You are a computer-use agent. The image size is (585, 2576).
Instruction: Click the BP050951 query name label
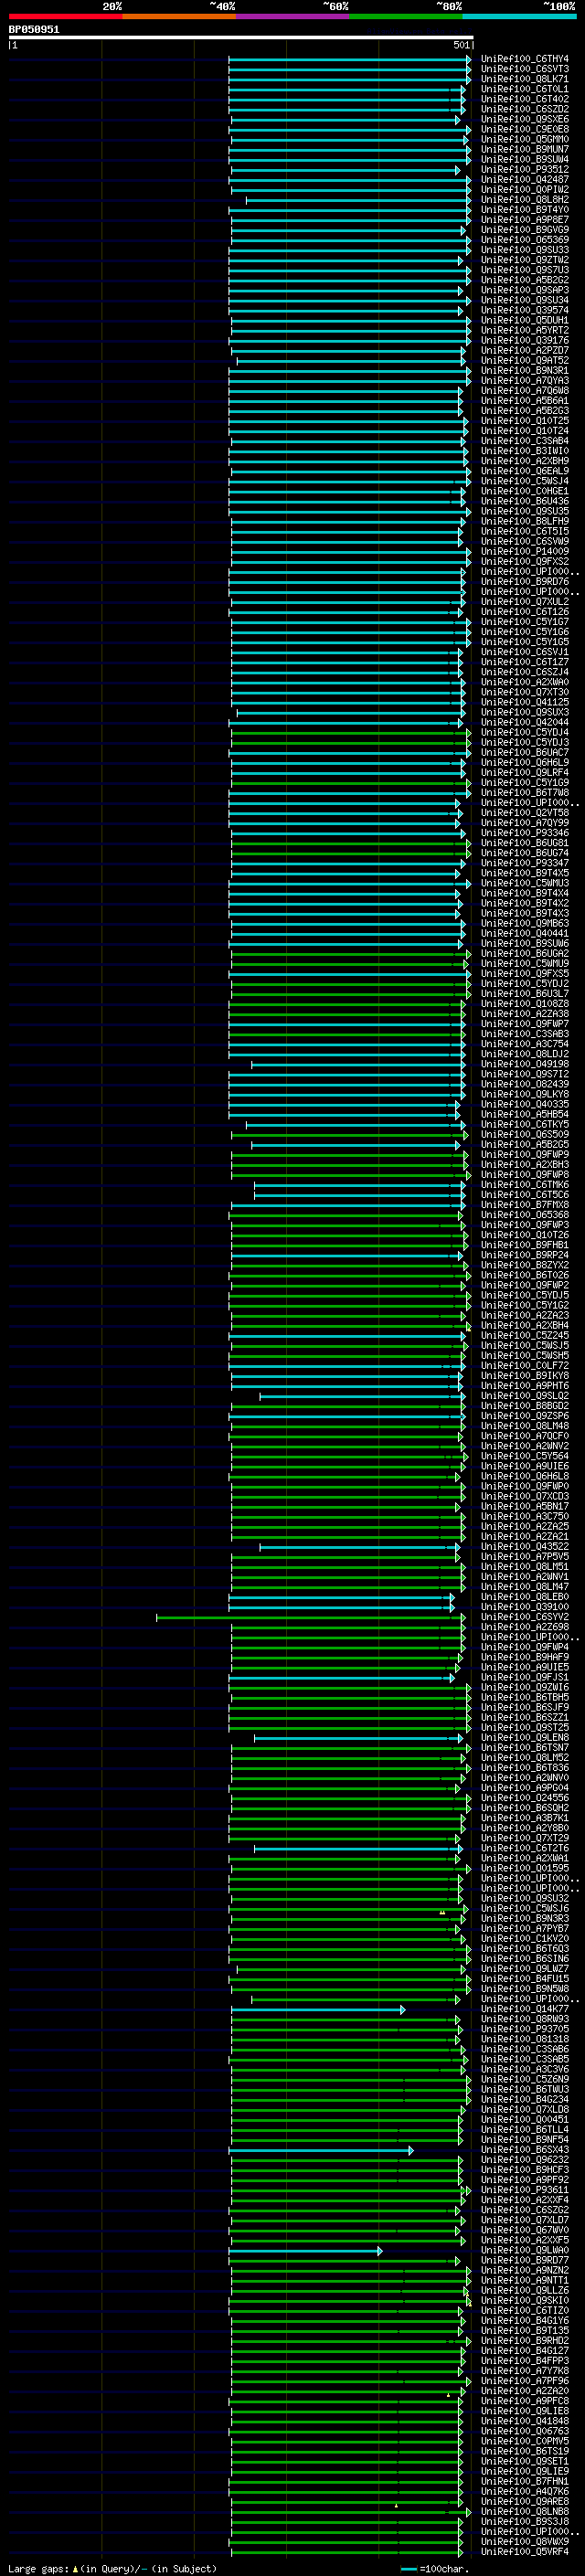point(34,30)
